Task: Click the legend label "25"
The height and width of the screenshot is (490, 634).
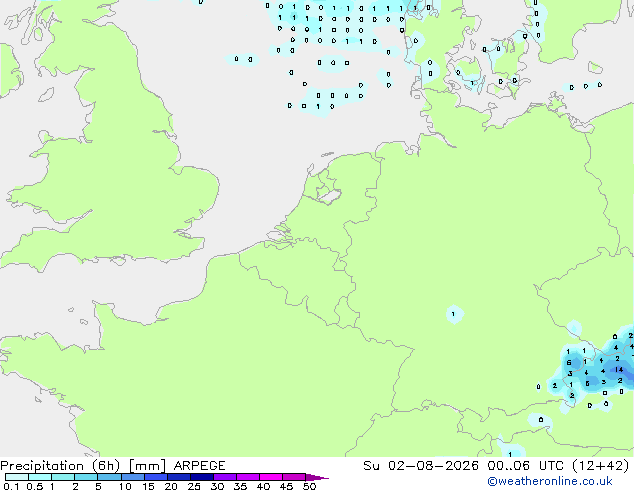Action: click(194, 486)
